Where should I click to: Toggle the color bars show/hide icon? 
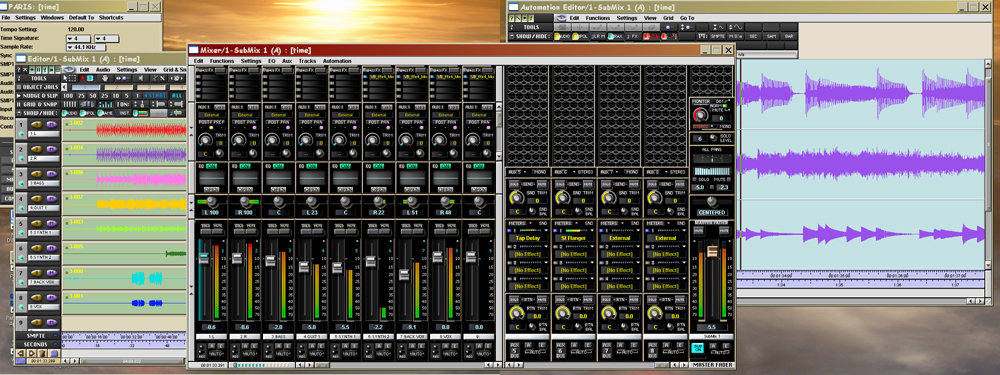(140, 113)
